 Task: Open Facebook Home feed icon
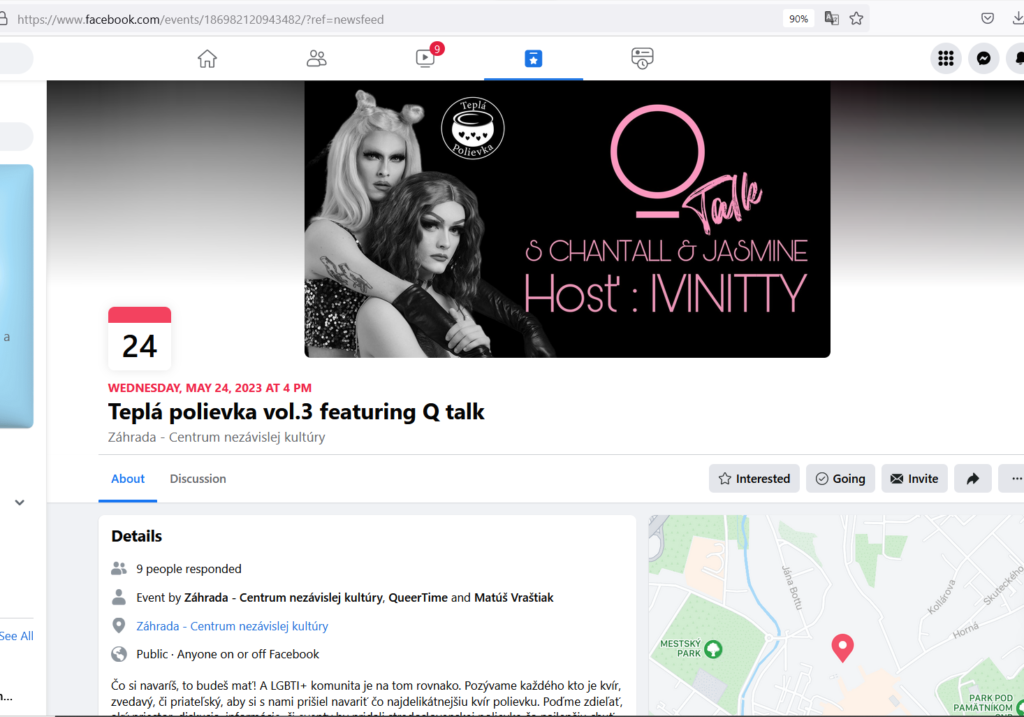pyautogui.click(x=207, y=59)
